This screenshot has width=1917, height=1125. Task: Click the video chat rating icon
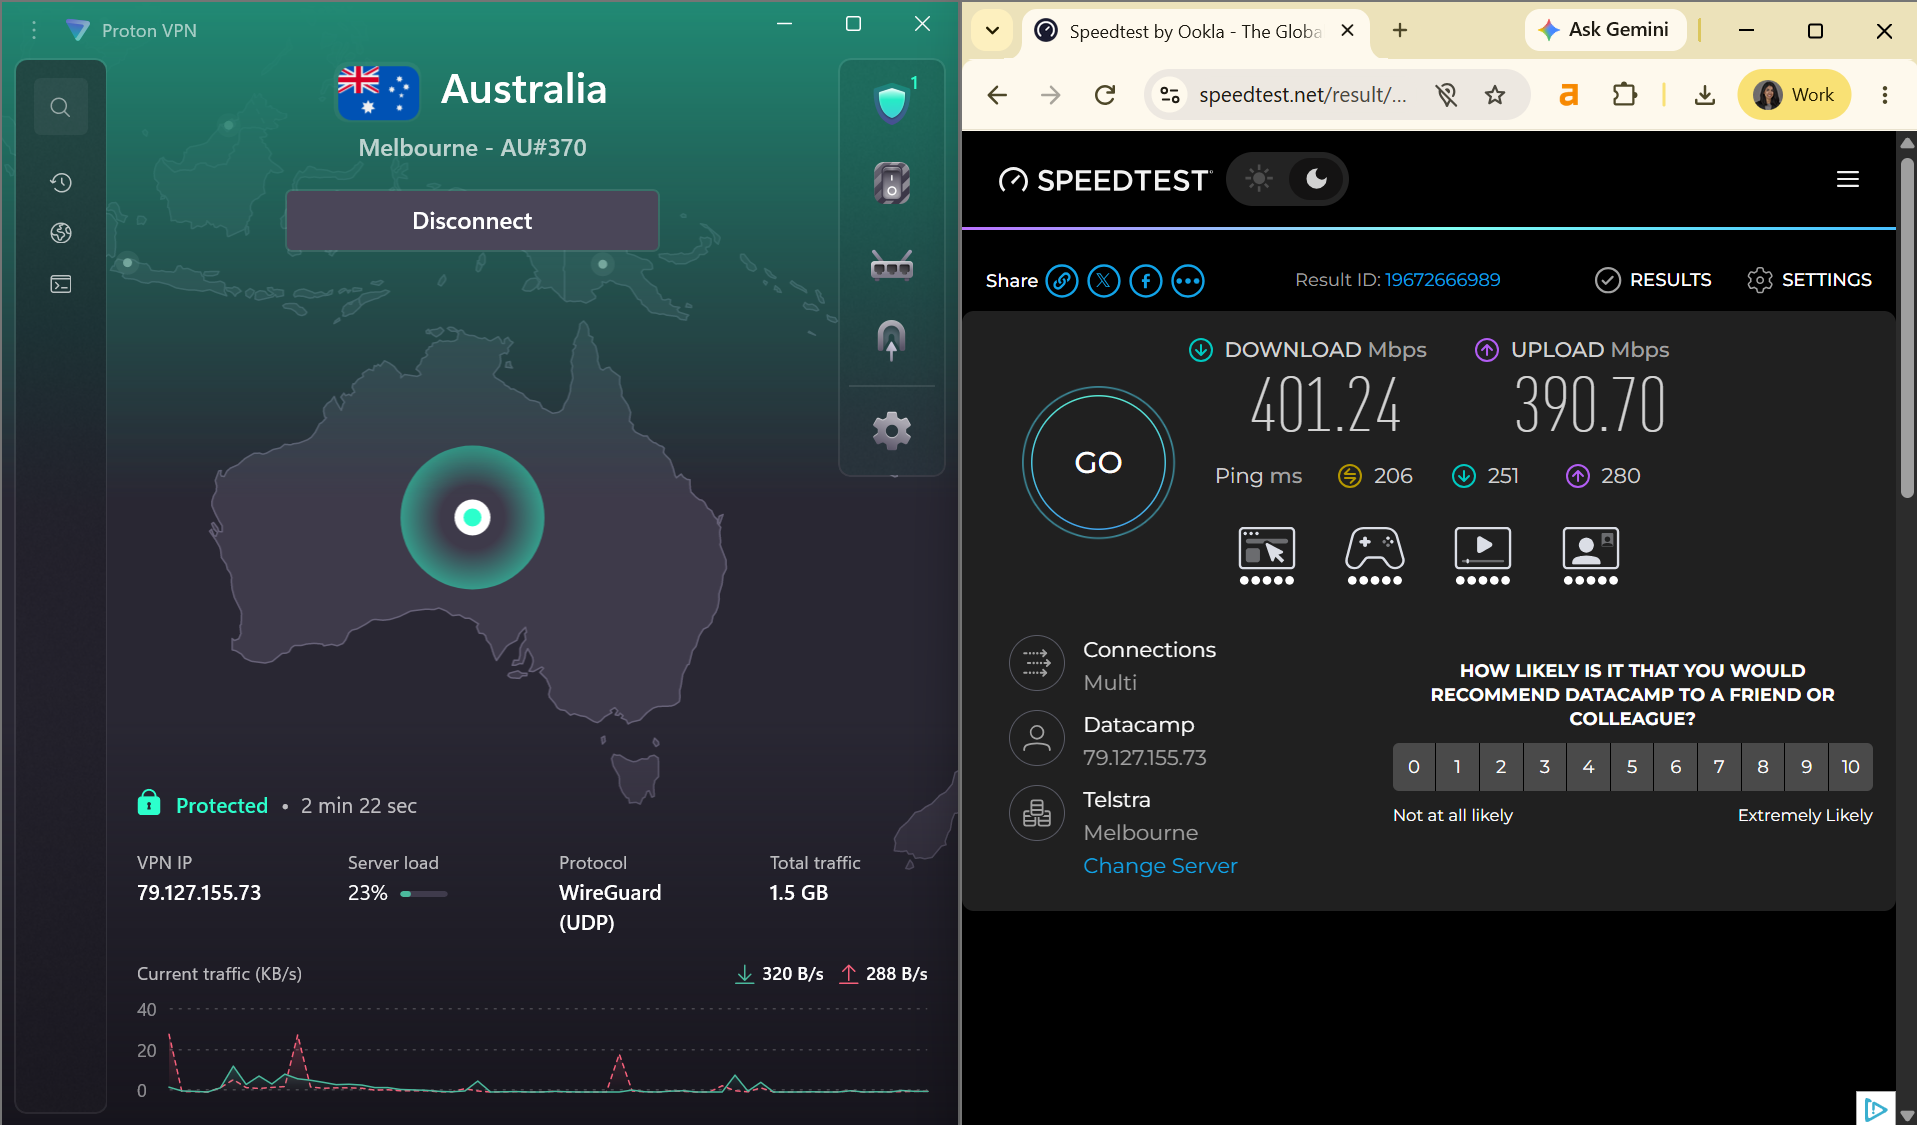pos(1591,555)
